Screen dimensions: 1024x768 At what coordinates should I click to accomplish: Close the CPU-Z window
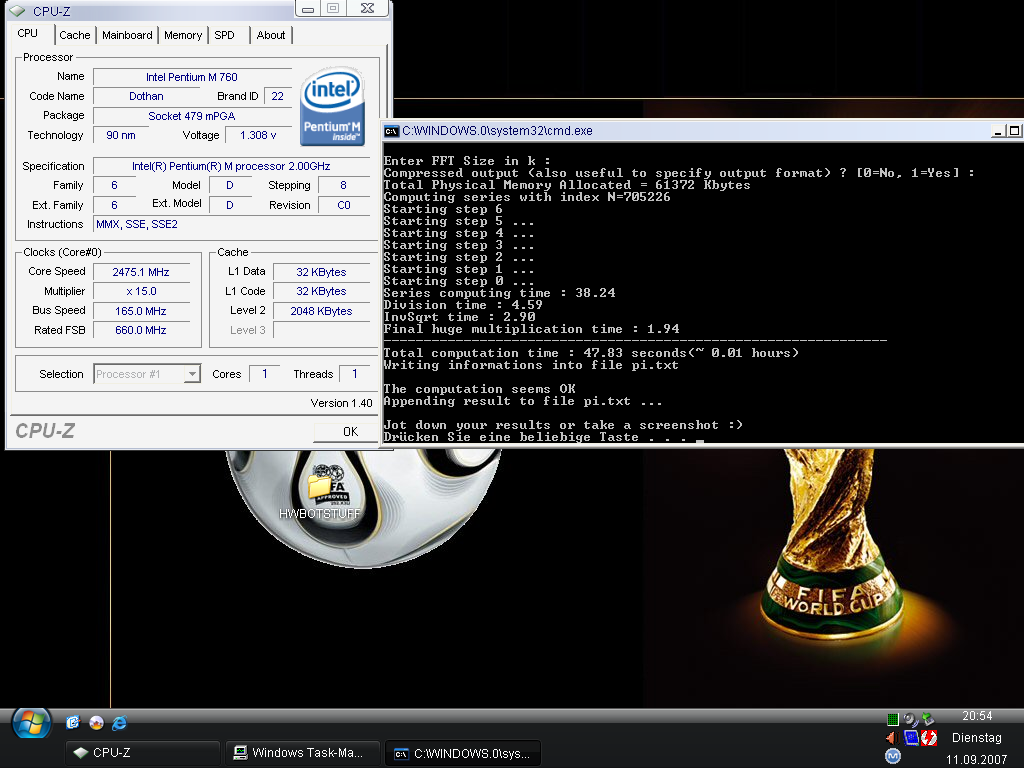click(368, 8)
